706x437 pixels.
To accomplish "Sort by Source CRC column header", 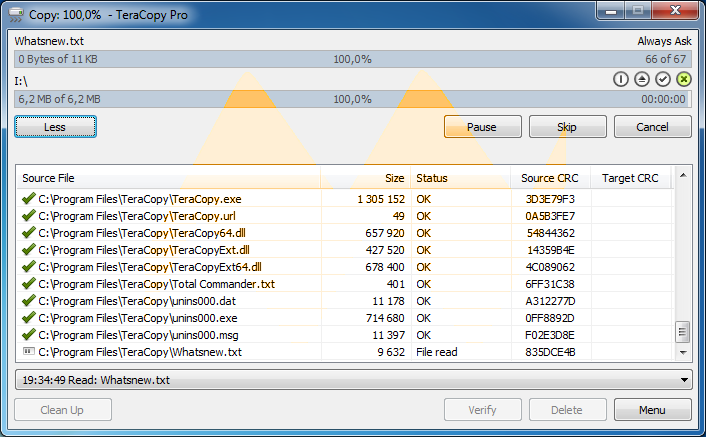I will coord(550,178).
